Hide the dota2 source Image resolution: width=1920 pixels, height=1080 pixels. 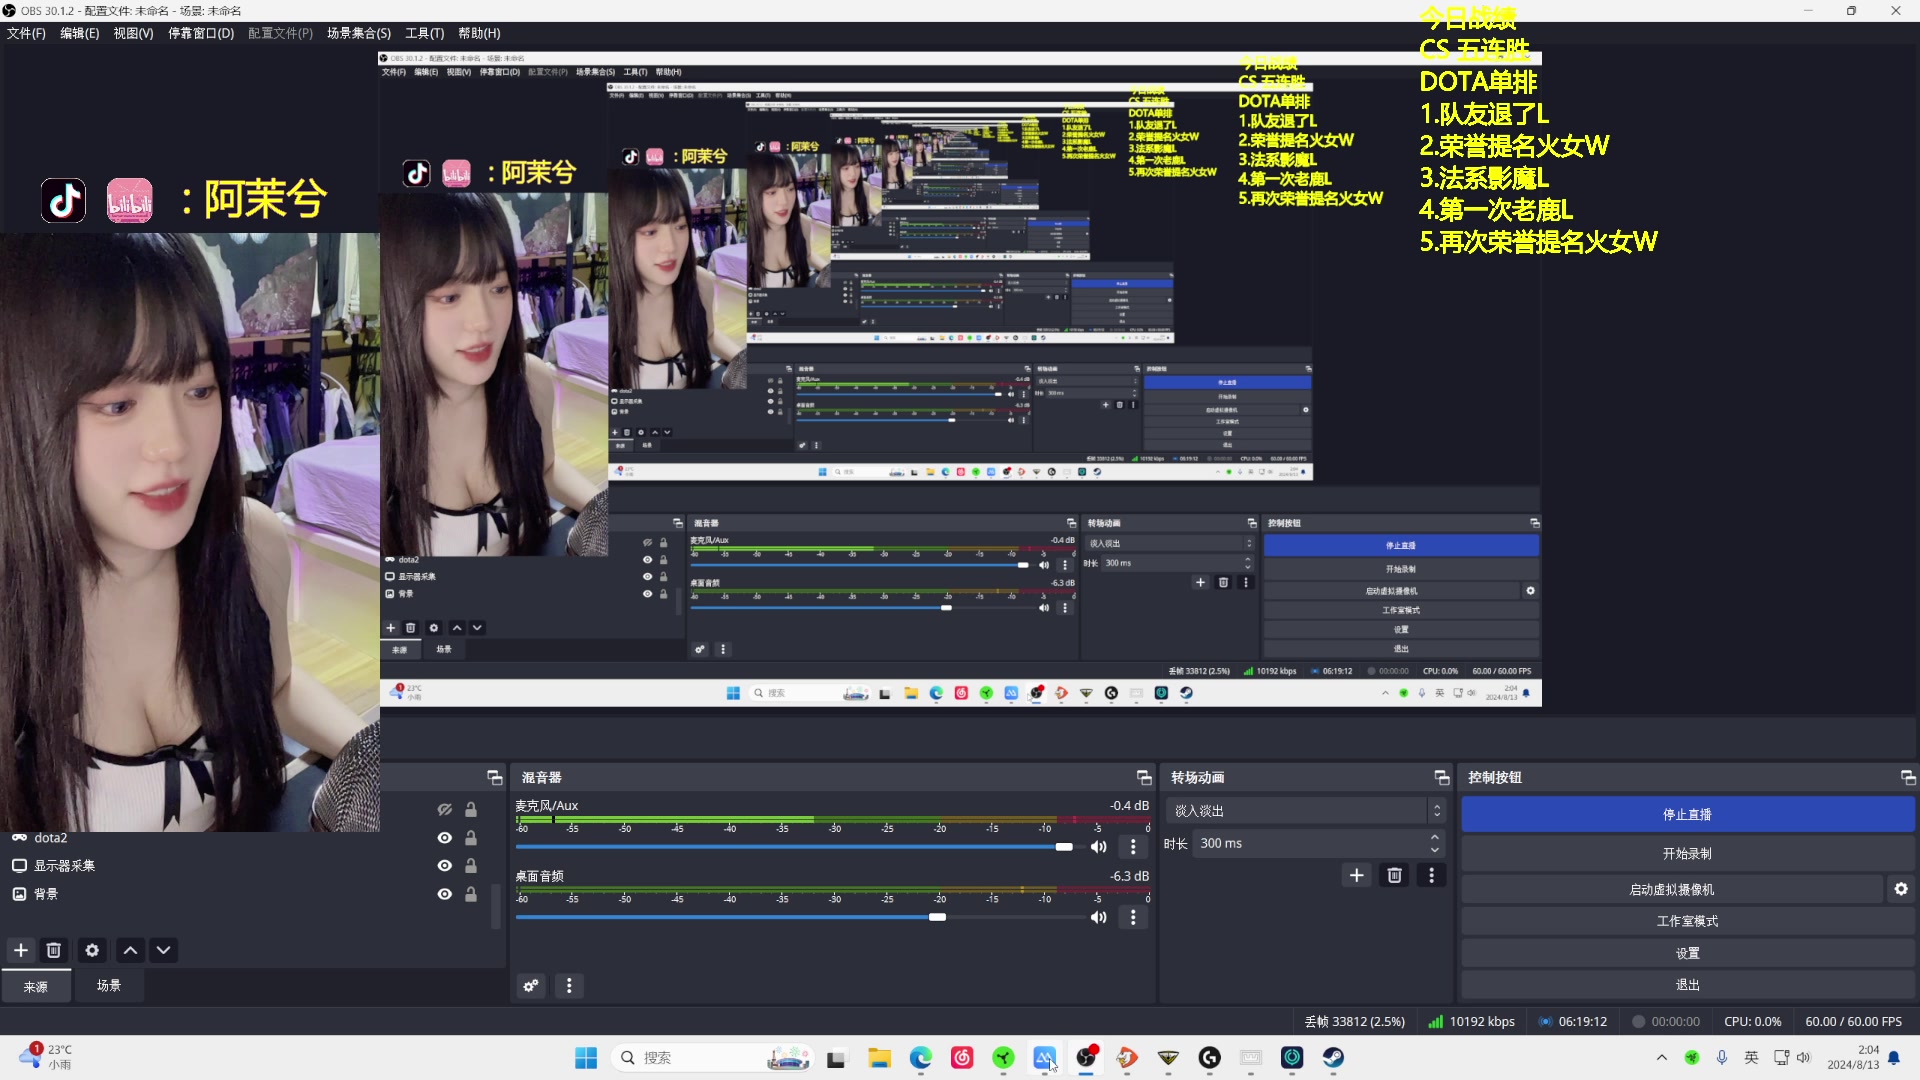tap(444, 838)
